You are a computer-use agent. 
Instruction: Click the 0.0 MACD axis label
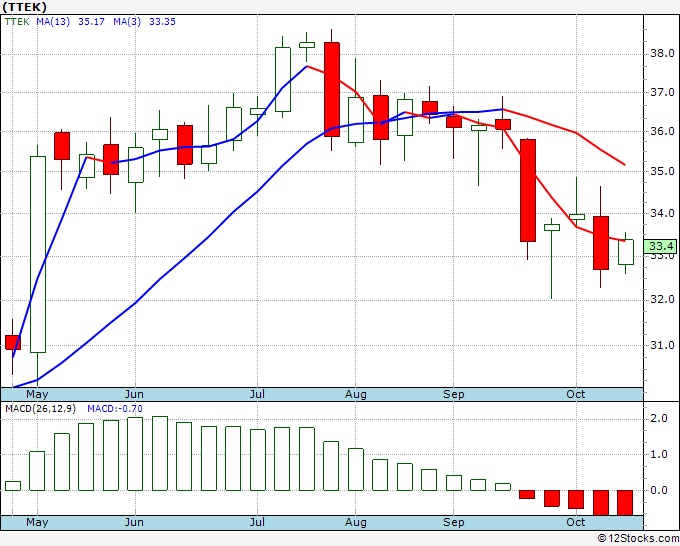tap(659, 490)
